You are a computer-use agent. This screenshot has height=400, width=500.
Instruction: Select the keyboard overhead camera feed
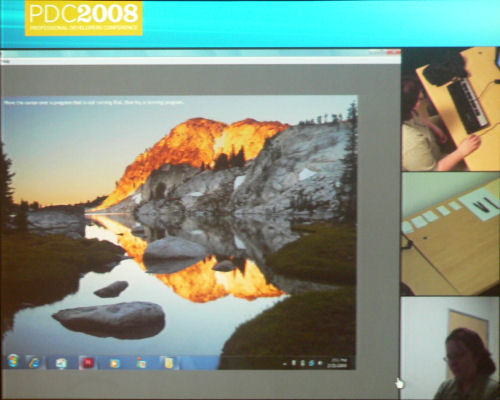click(x=451, y=109)
